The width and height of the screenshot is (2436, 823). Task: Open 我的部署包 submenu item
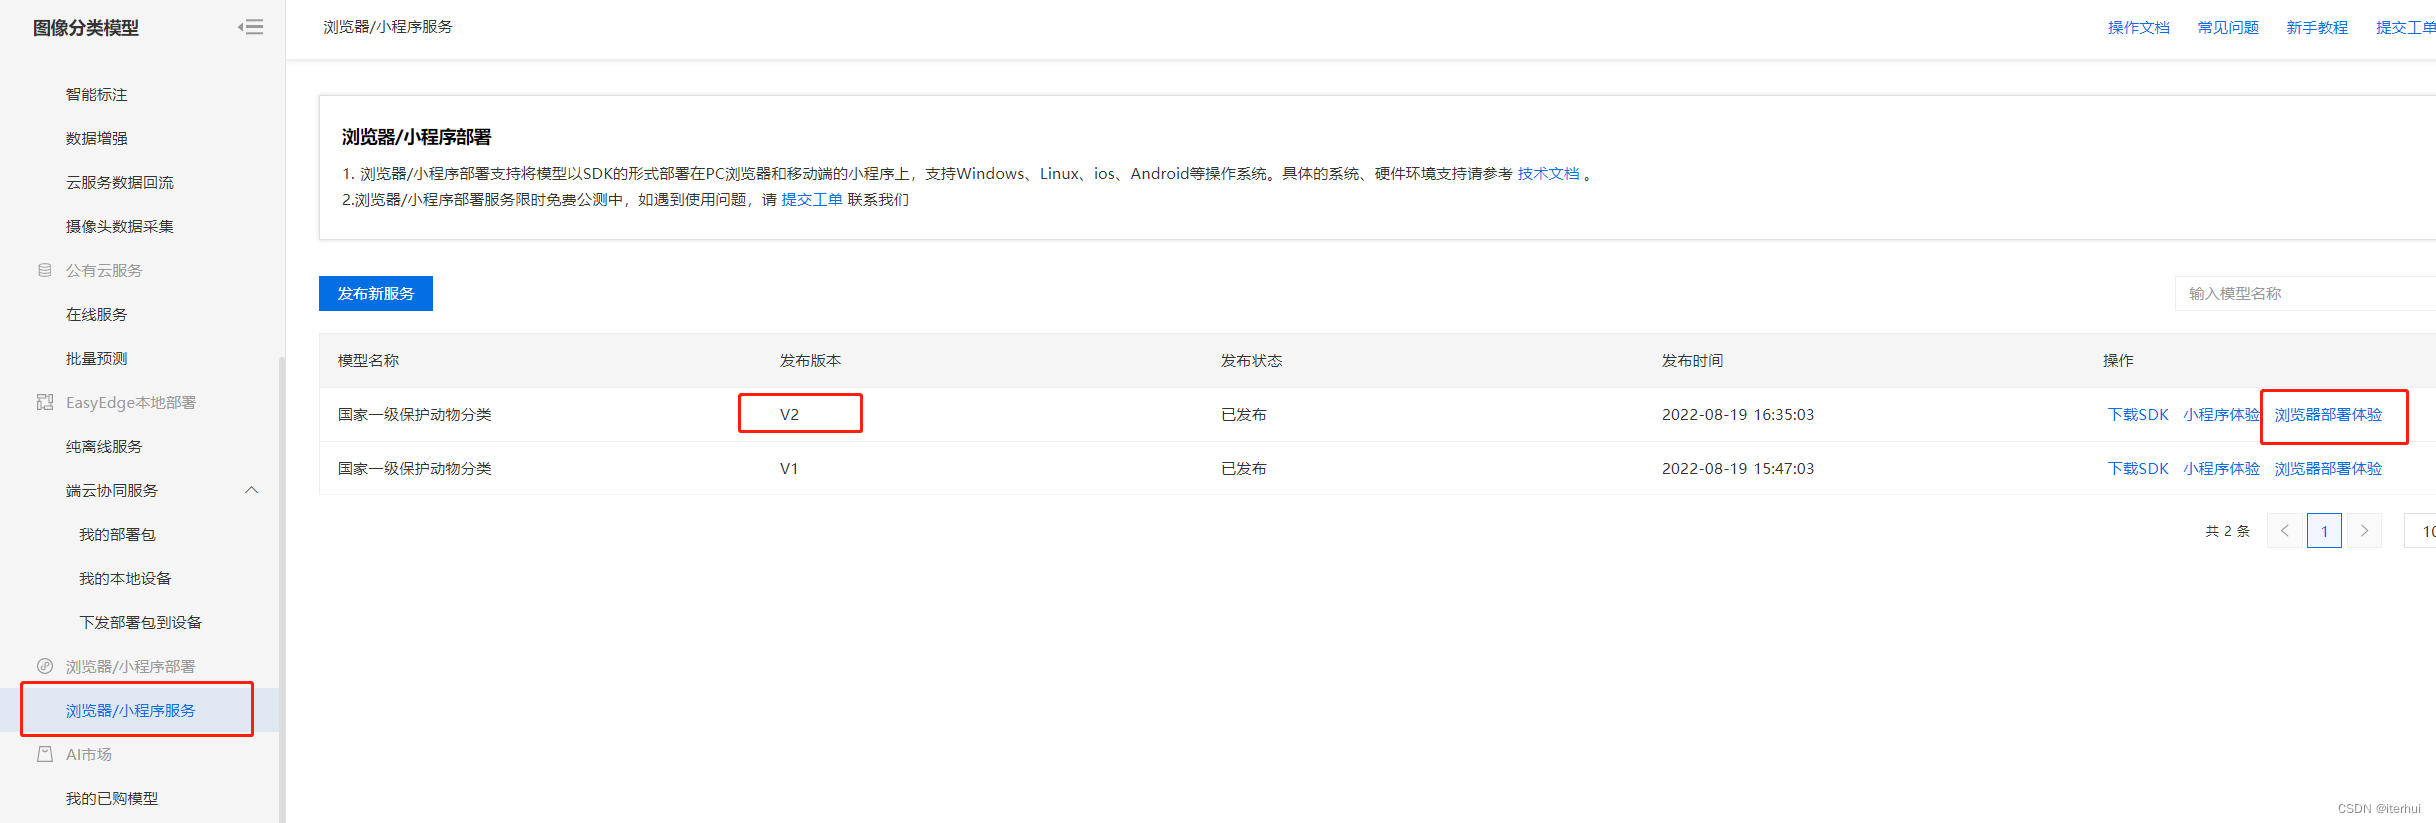click(x=118, y=534)
